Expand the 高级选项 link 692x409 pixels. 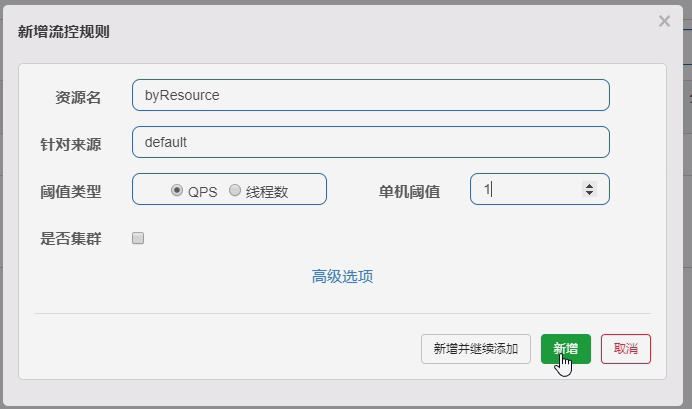tap(342, 276)
